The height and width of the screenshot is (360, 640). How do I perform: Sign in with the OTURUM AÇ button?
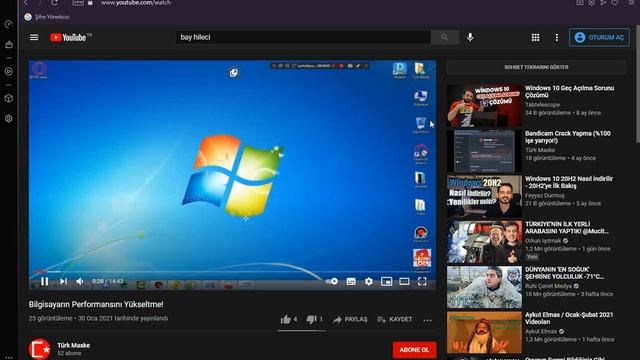599,38
